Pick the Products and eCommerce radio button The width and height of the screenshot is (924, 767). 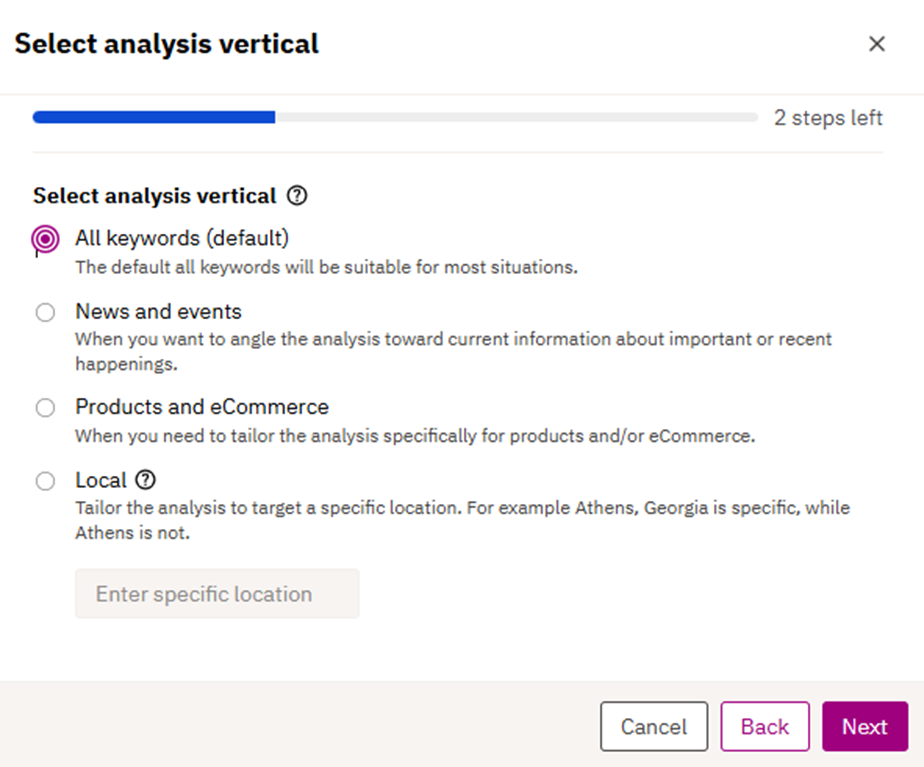pyautogui.click(x=45, y=408)
